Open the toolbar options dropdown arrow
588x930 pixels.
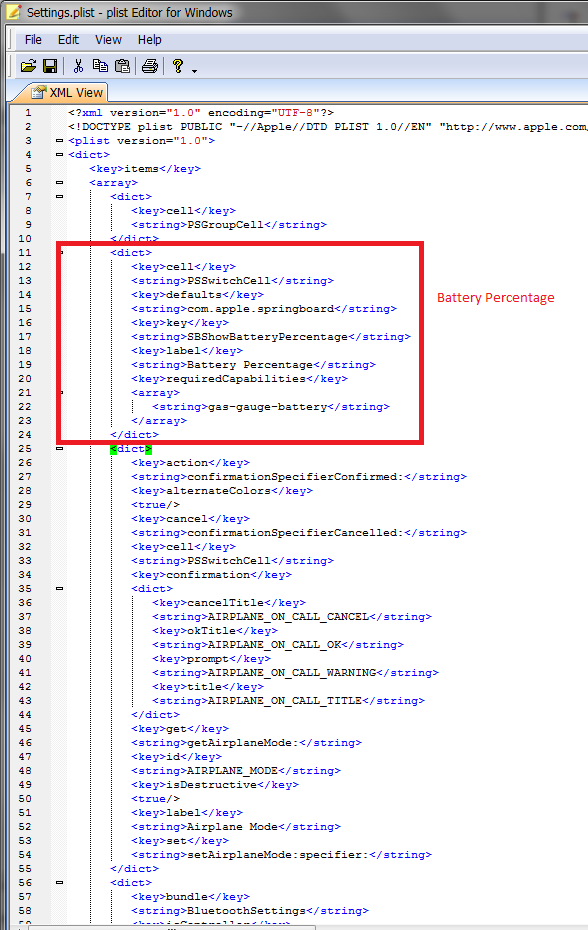point(194,71)
